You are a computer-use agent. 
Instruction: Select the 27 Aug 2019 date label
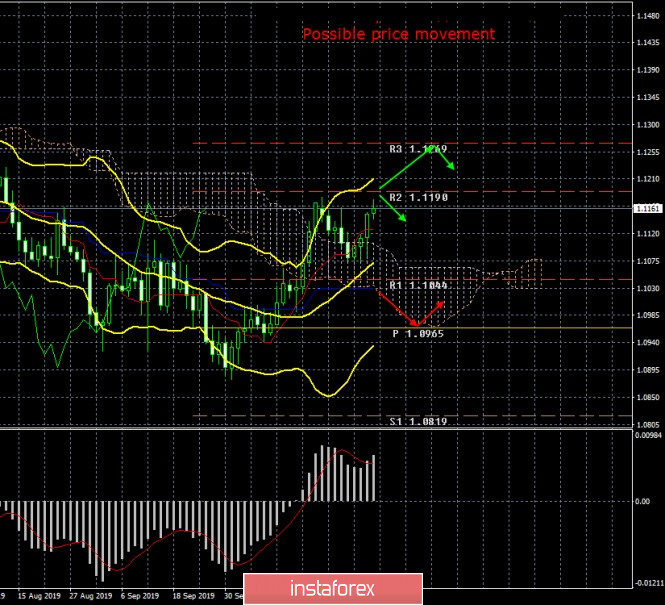[x=91, y=596]
